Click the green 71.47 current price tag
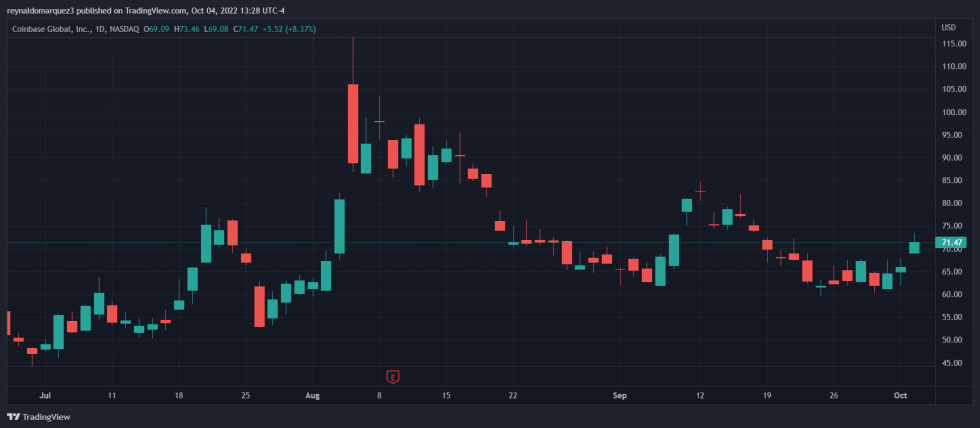This screenshot has width=980, height=428. point(952,243)
